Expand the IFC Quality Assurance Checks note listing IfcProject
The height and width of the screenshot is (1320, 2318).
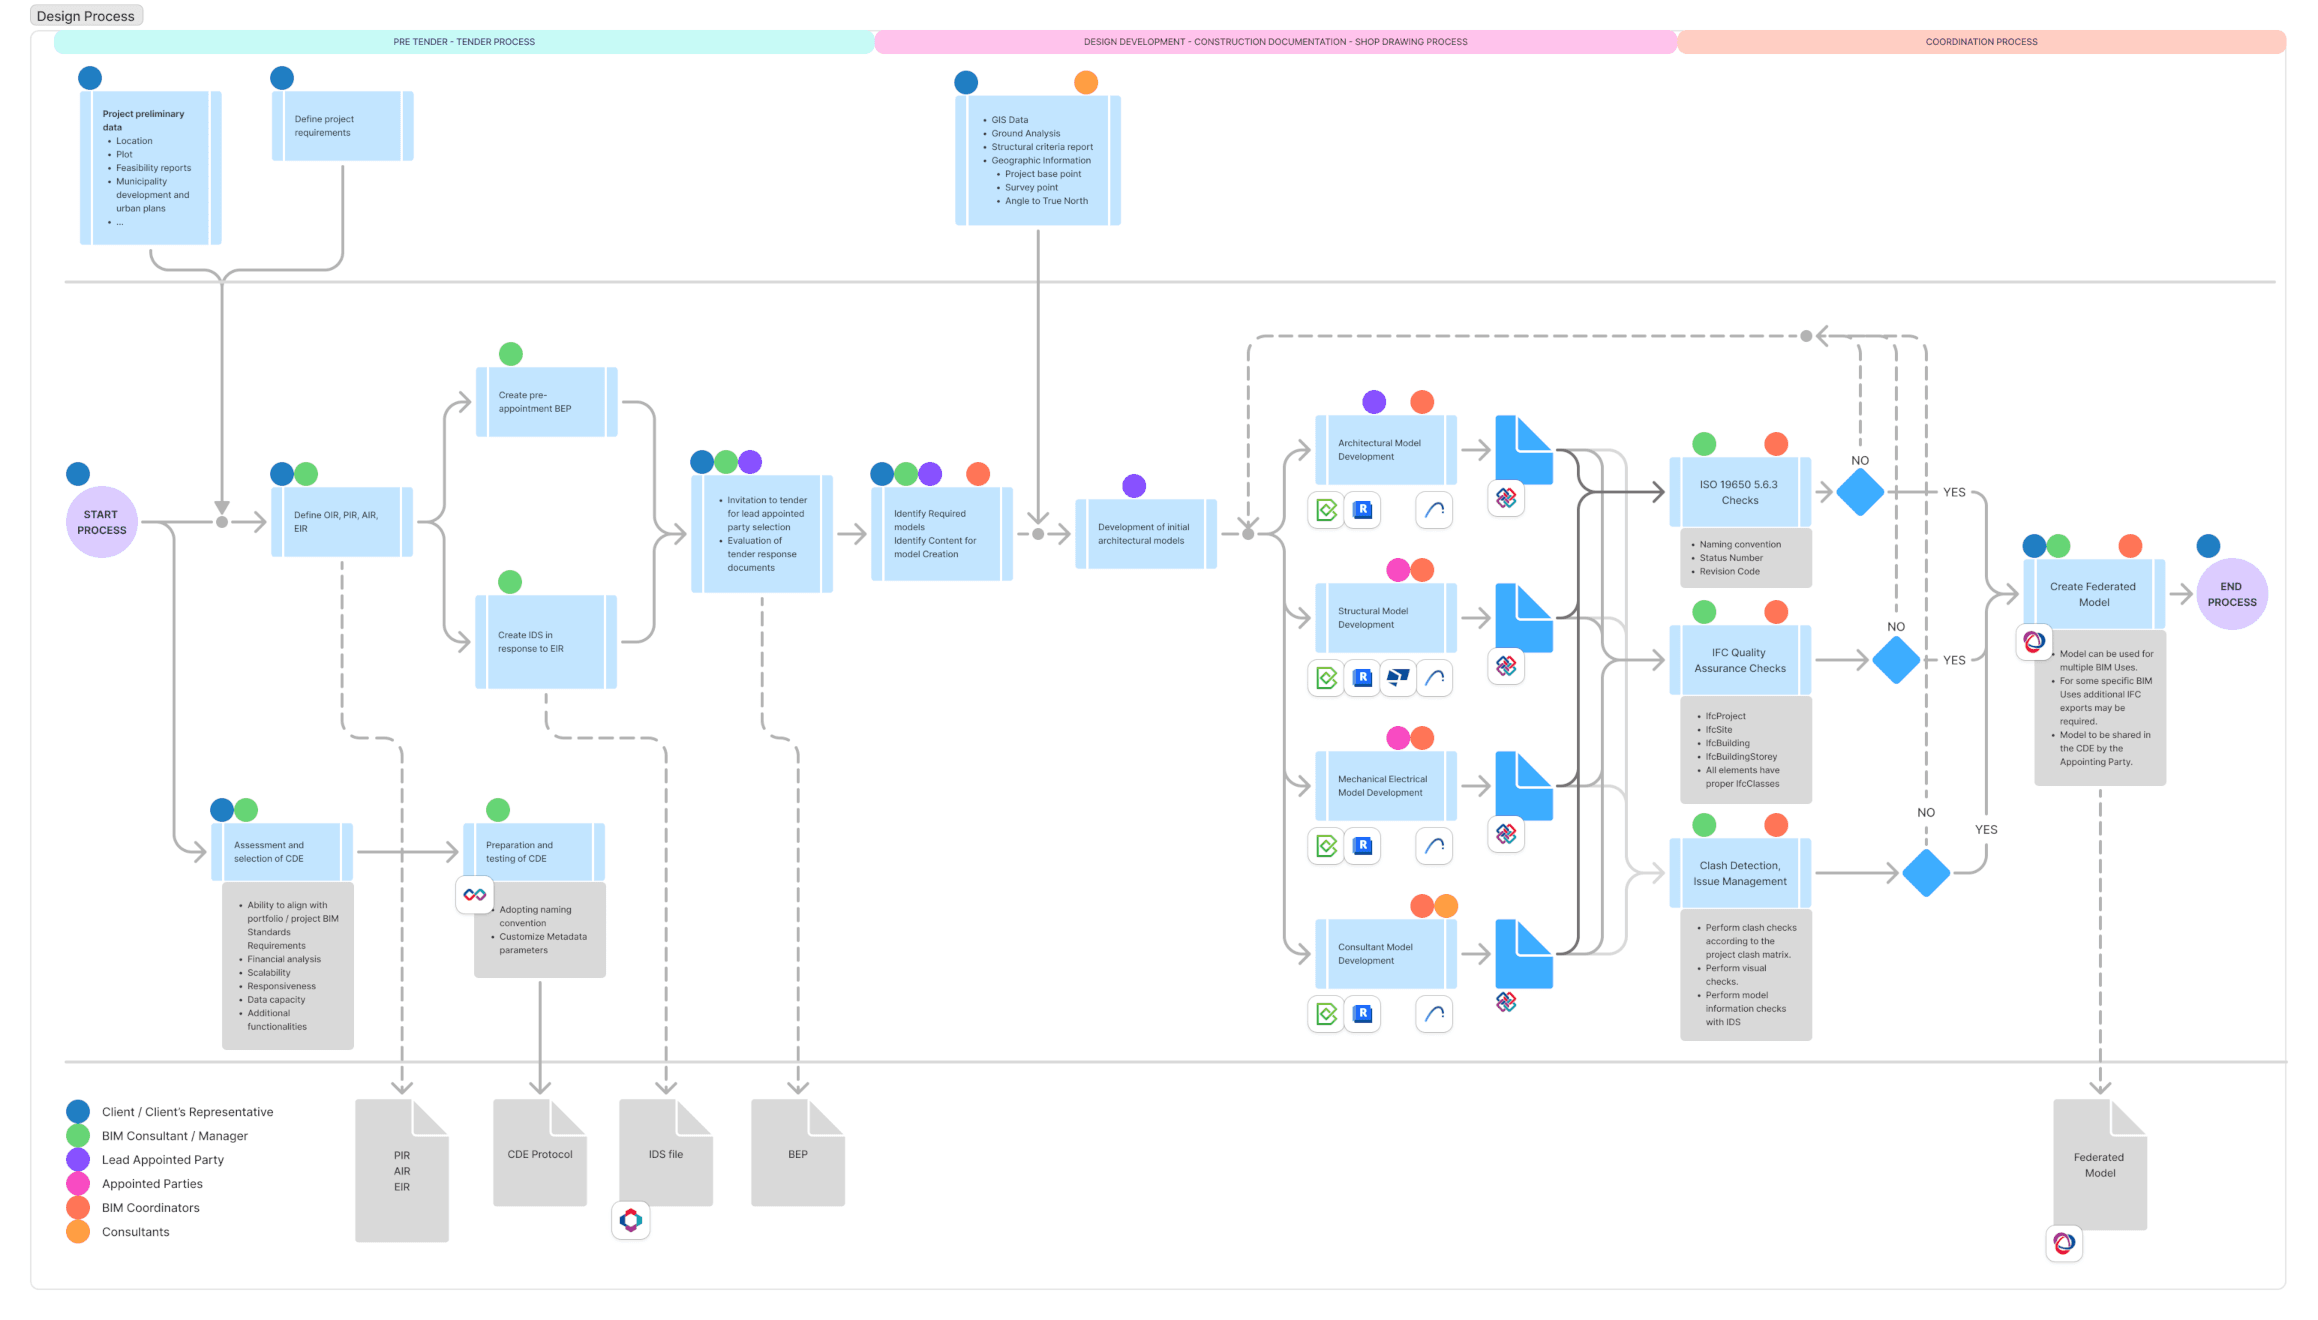click(1745, 750)
